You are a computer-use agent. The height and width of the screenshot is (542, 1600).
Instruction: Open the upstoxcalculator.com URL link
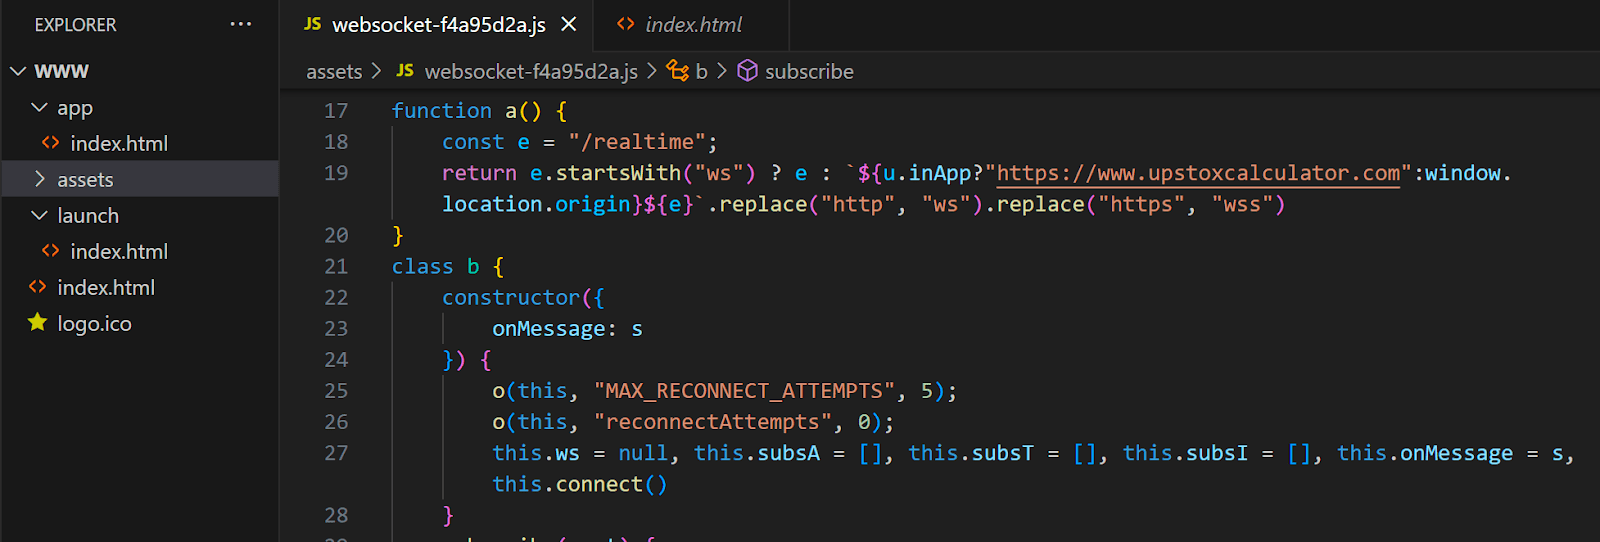coord(1198,173)
